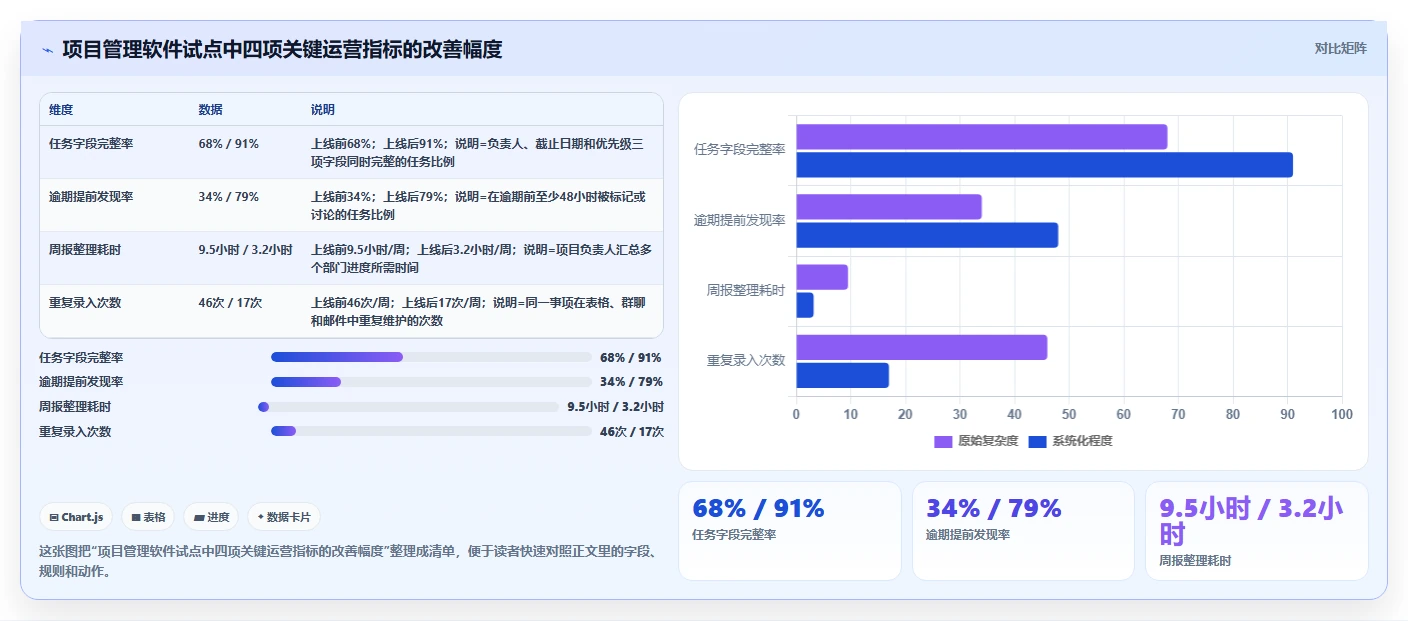Viewport: 1408px width, 621px height.
Task: Select the Chart.js tag chip
Action: pyautogui.click(x=76, y=517)
